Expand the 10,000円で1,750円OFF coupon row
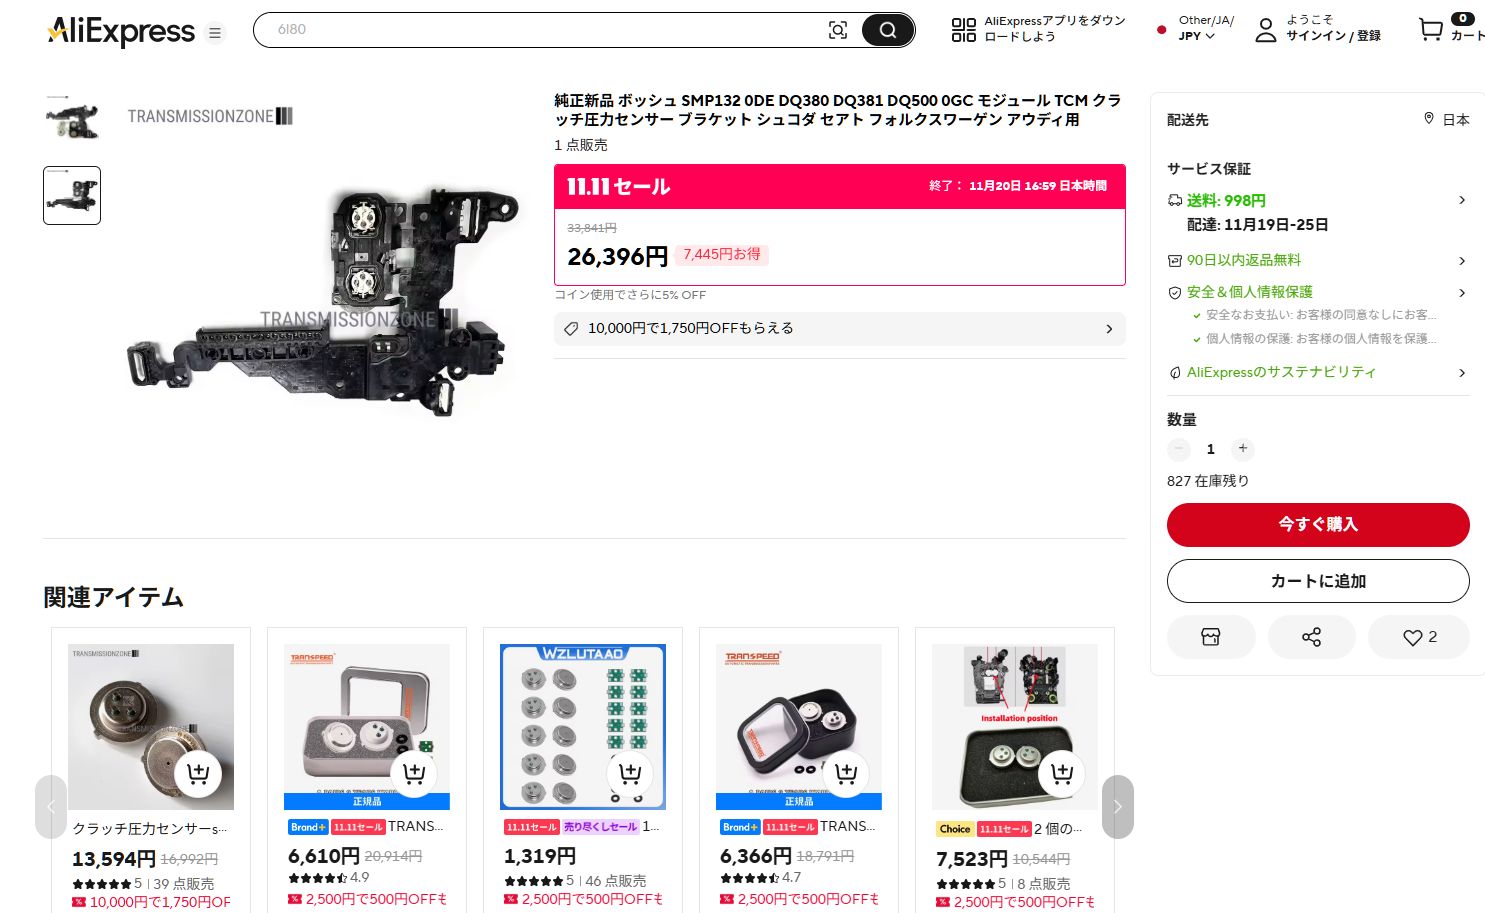Screen dimensions: 1485x913 coord(1108,329)
